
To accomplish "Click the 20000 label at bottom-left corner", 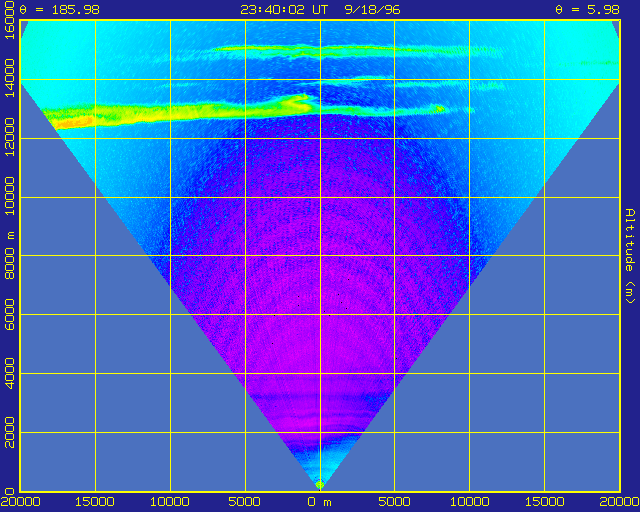I will point(20,502).
